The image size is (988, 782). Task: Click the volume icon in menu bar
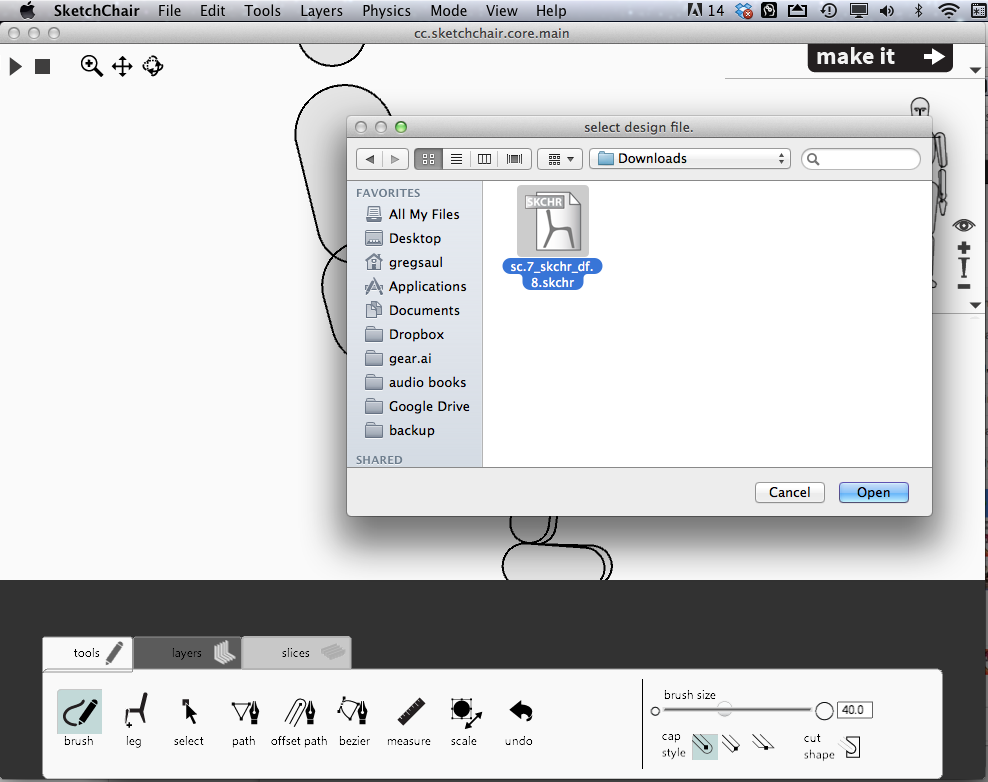887,11
